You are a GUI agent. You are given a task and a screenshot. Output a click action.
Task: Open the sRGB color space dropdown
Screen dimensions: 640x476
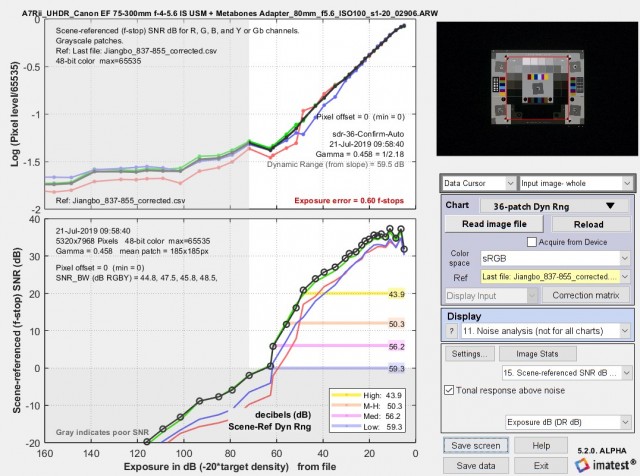coord(555,257)
